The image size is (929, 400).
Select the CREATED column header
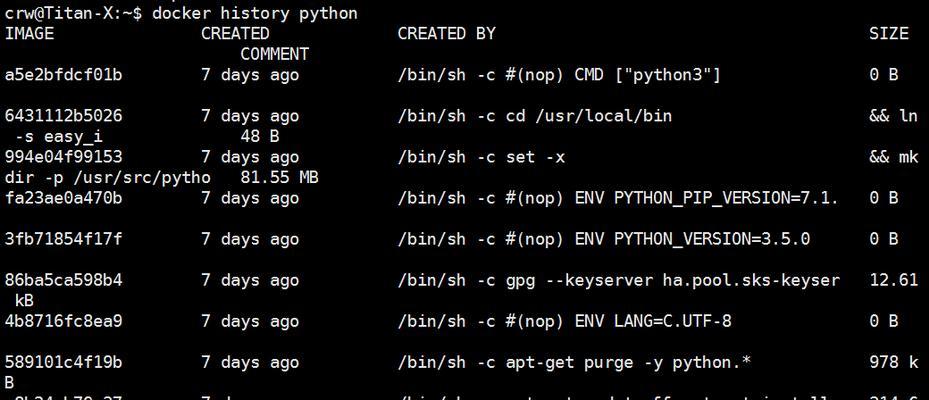click(x=235, y=34)
